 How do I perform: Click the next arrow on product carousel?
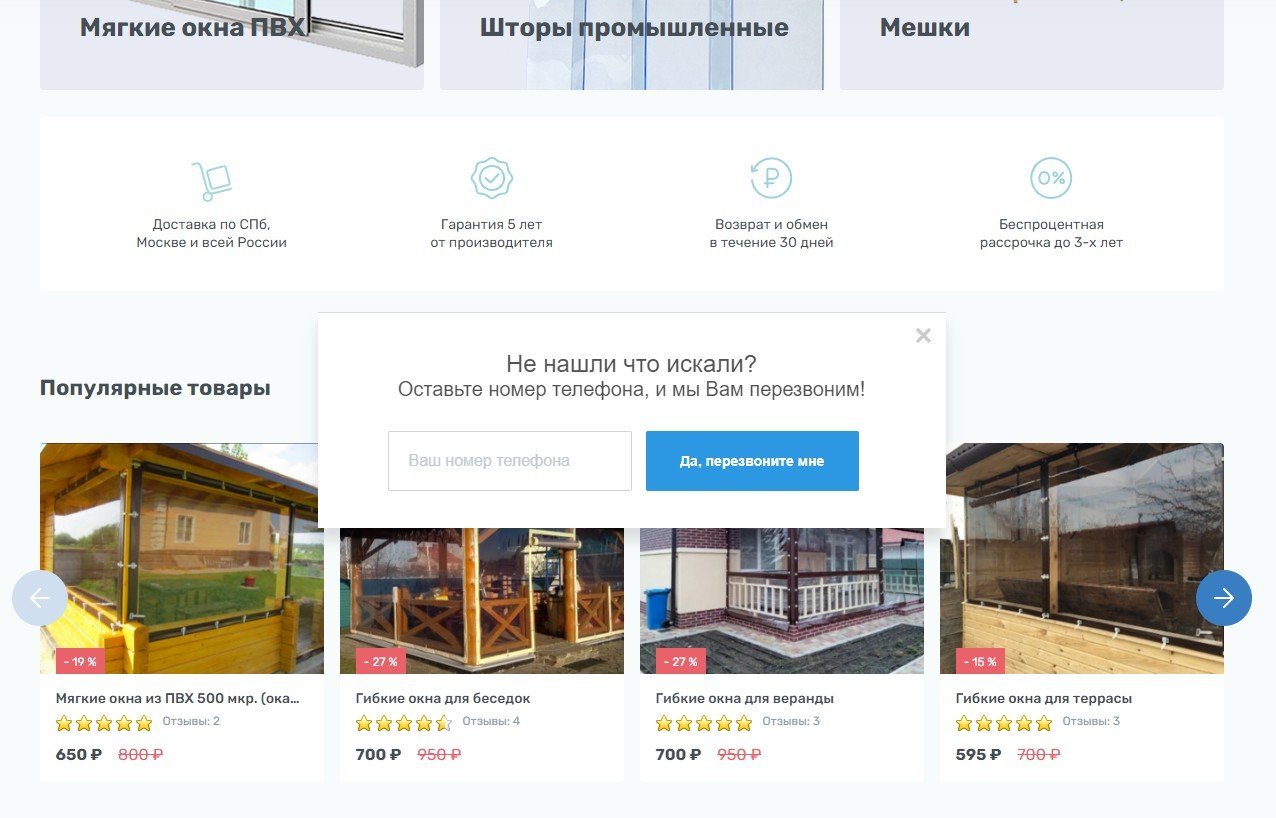point(1224,598)
